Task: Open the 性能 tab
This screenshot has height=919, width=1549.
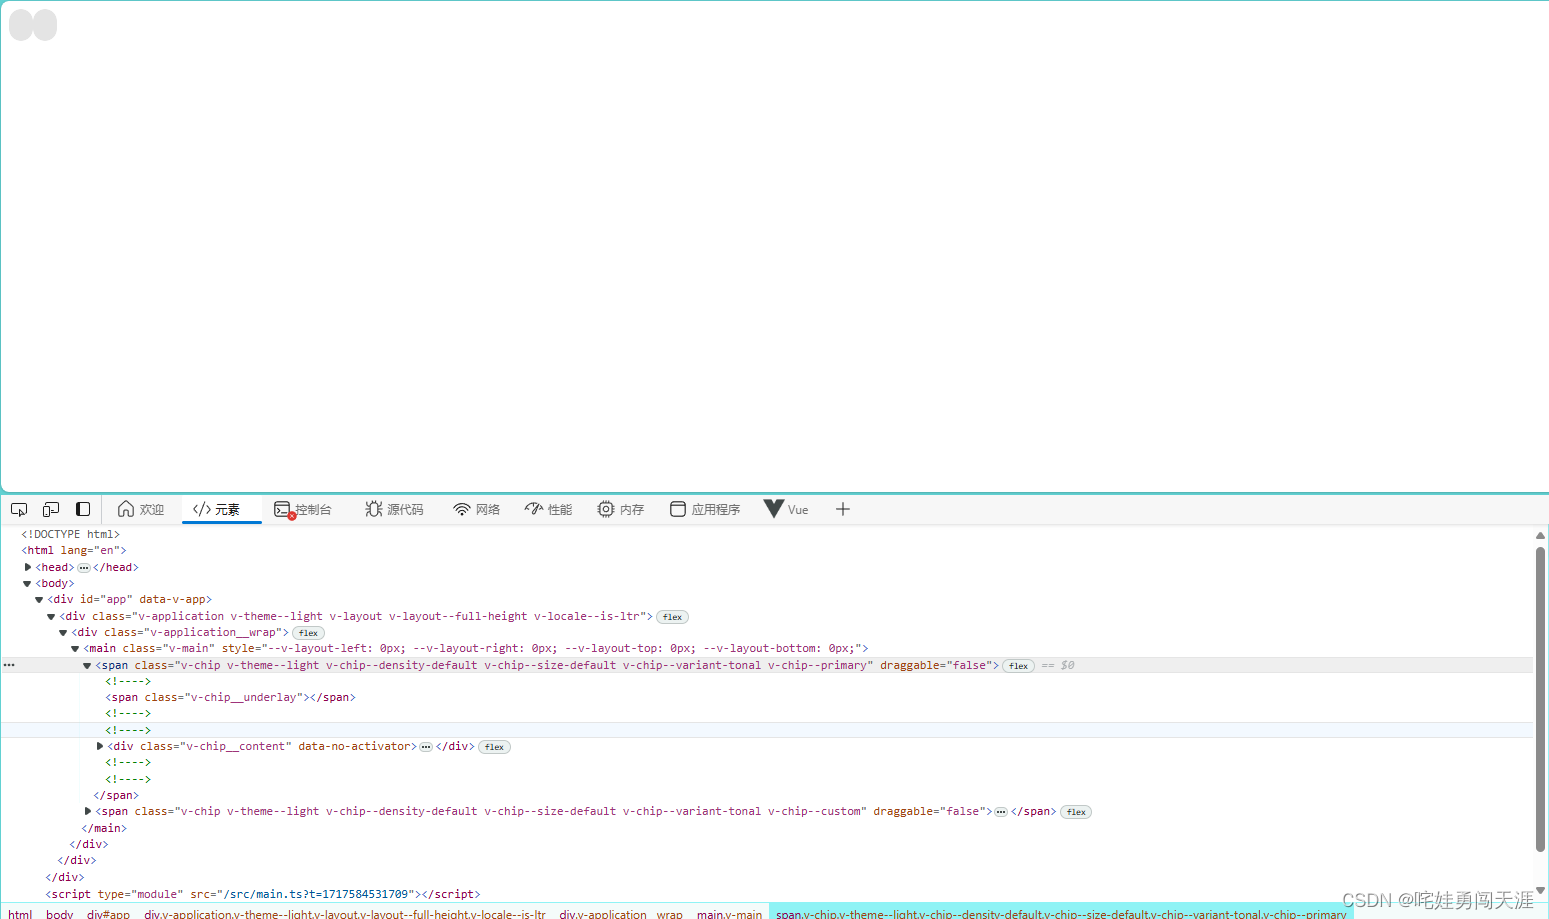Action: 548,509
